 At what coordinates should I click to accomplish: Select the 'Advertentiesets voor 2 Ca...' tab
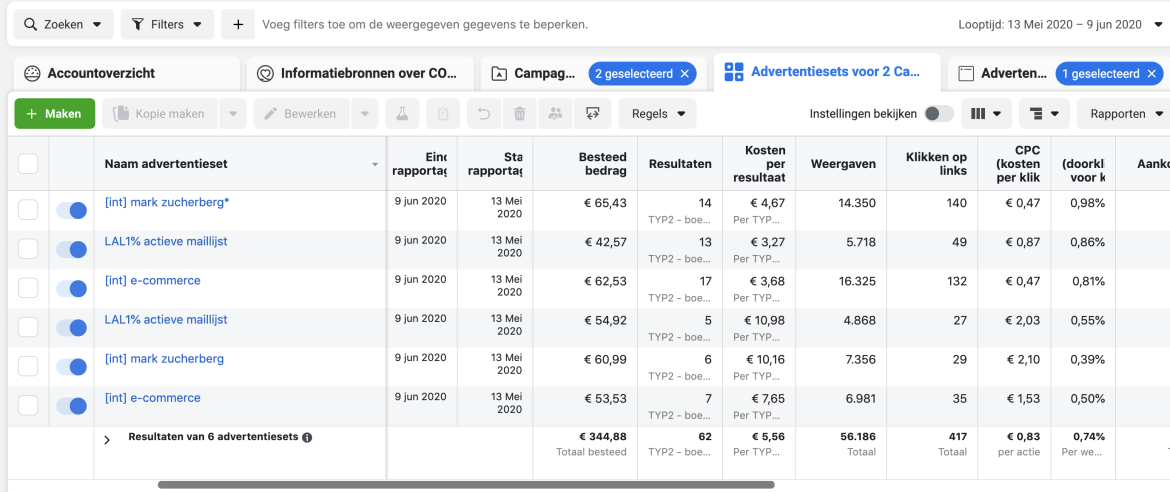(x=827, y=72)
